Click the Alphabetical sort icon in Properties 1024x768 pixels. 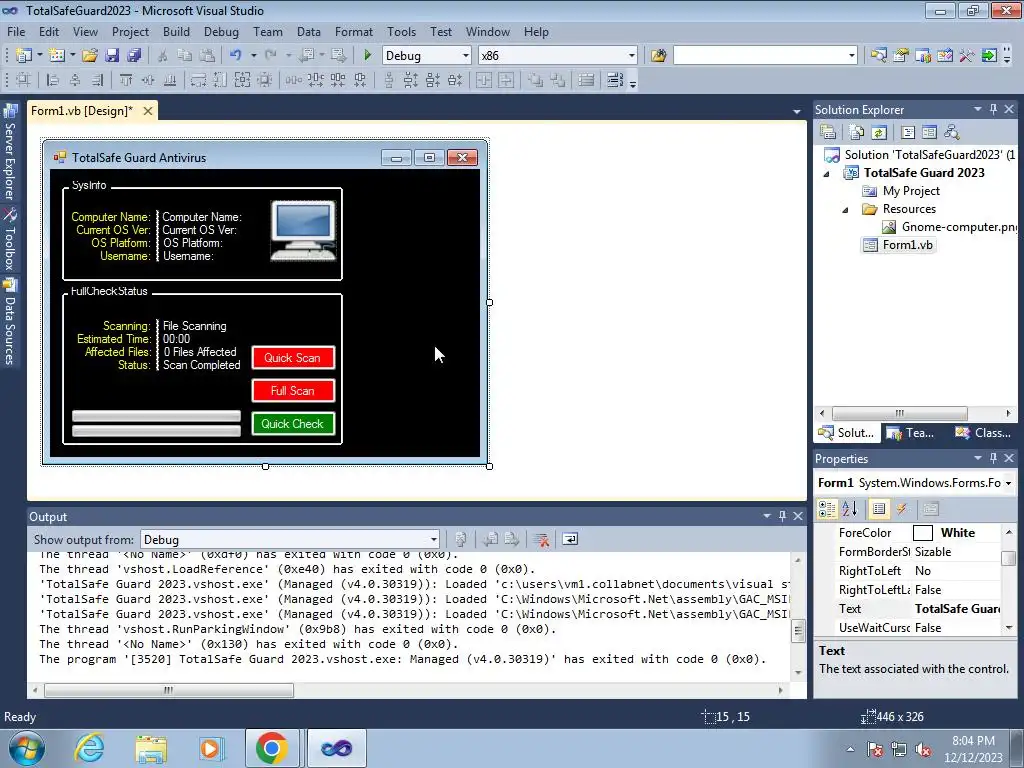click(x=850, y=509)
